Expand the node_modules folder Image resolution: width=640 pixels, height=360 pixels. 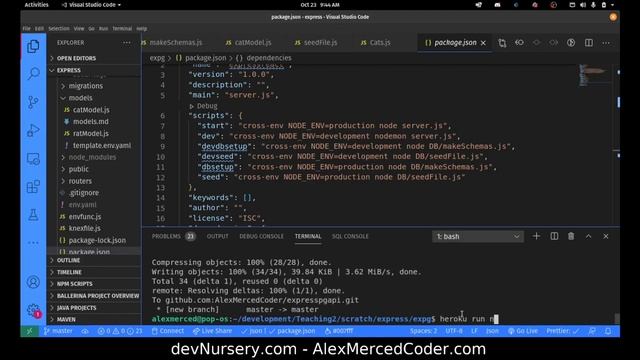click(x=92, y=157)
